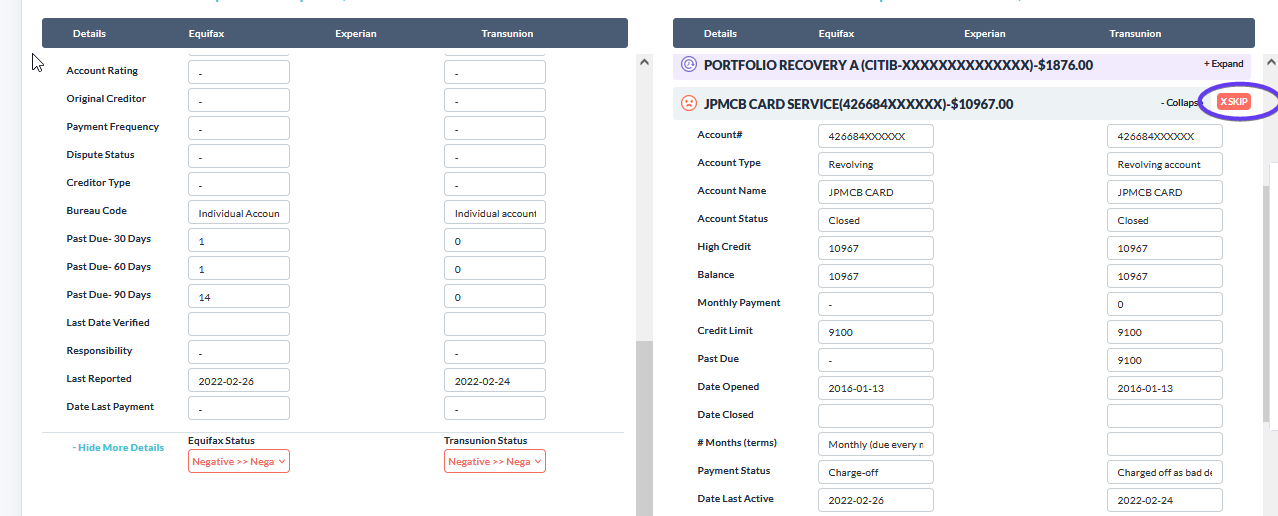Click the @ icon beside Portfolio Recovery
Image resolution: width=1278 pixels, height=516 pixels.
pos(688,65)
